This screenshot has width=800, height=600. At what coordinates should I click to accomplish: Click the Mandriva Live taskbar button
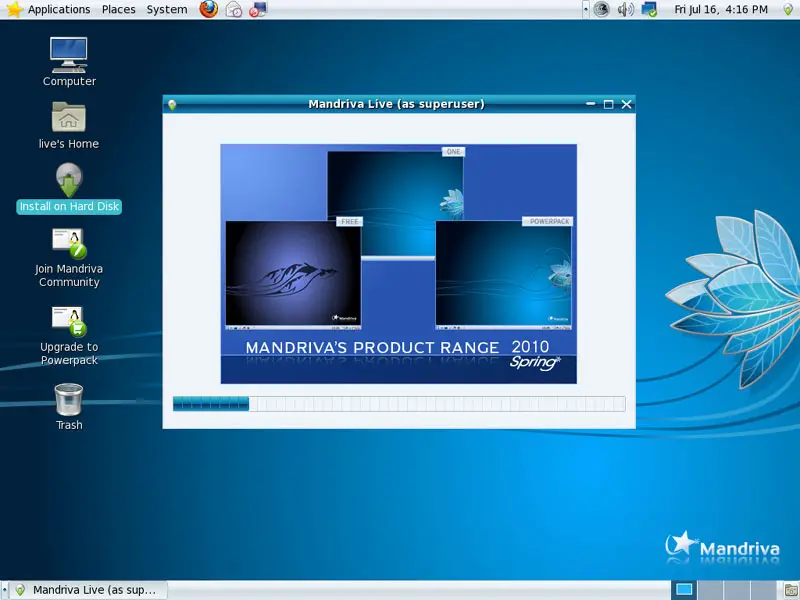[89, 590]
